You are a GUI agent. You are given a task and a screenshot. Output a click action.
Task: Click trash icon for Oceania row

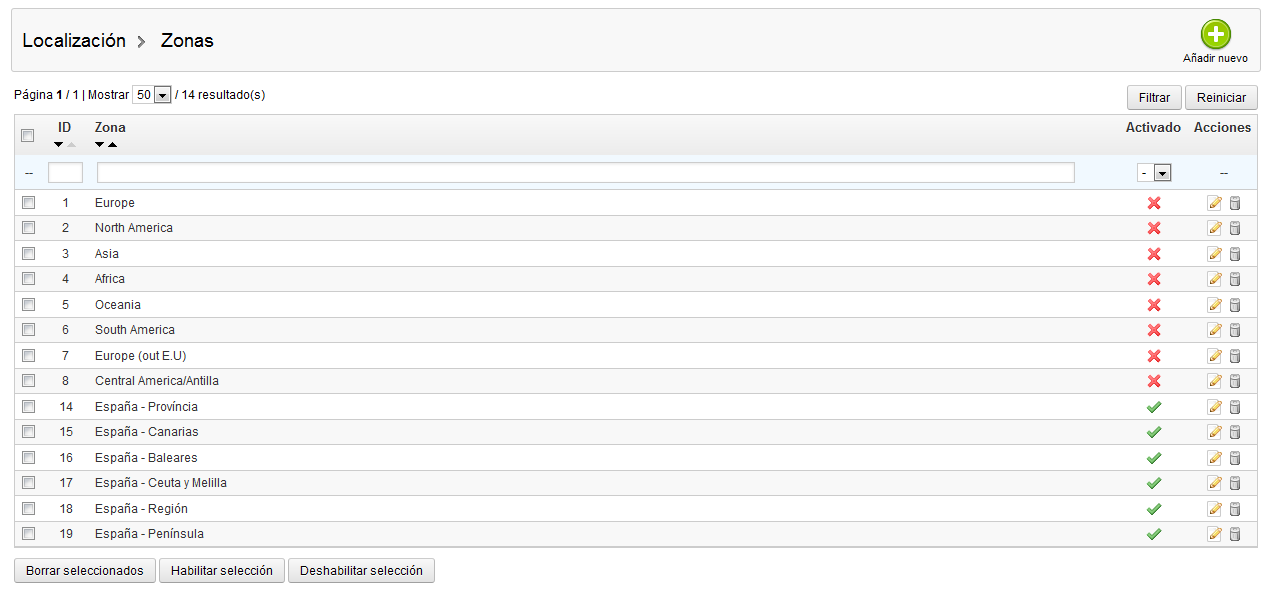click(1234, 305)
